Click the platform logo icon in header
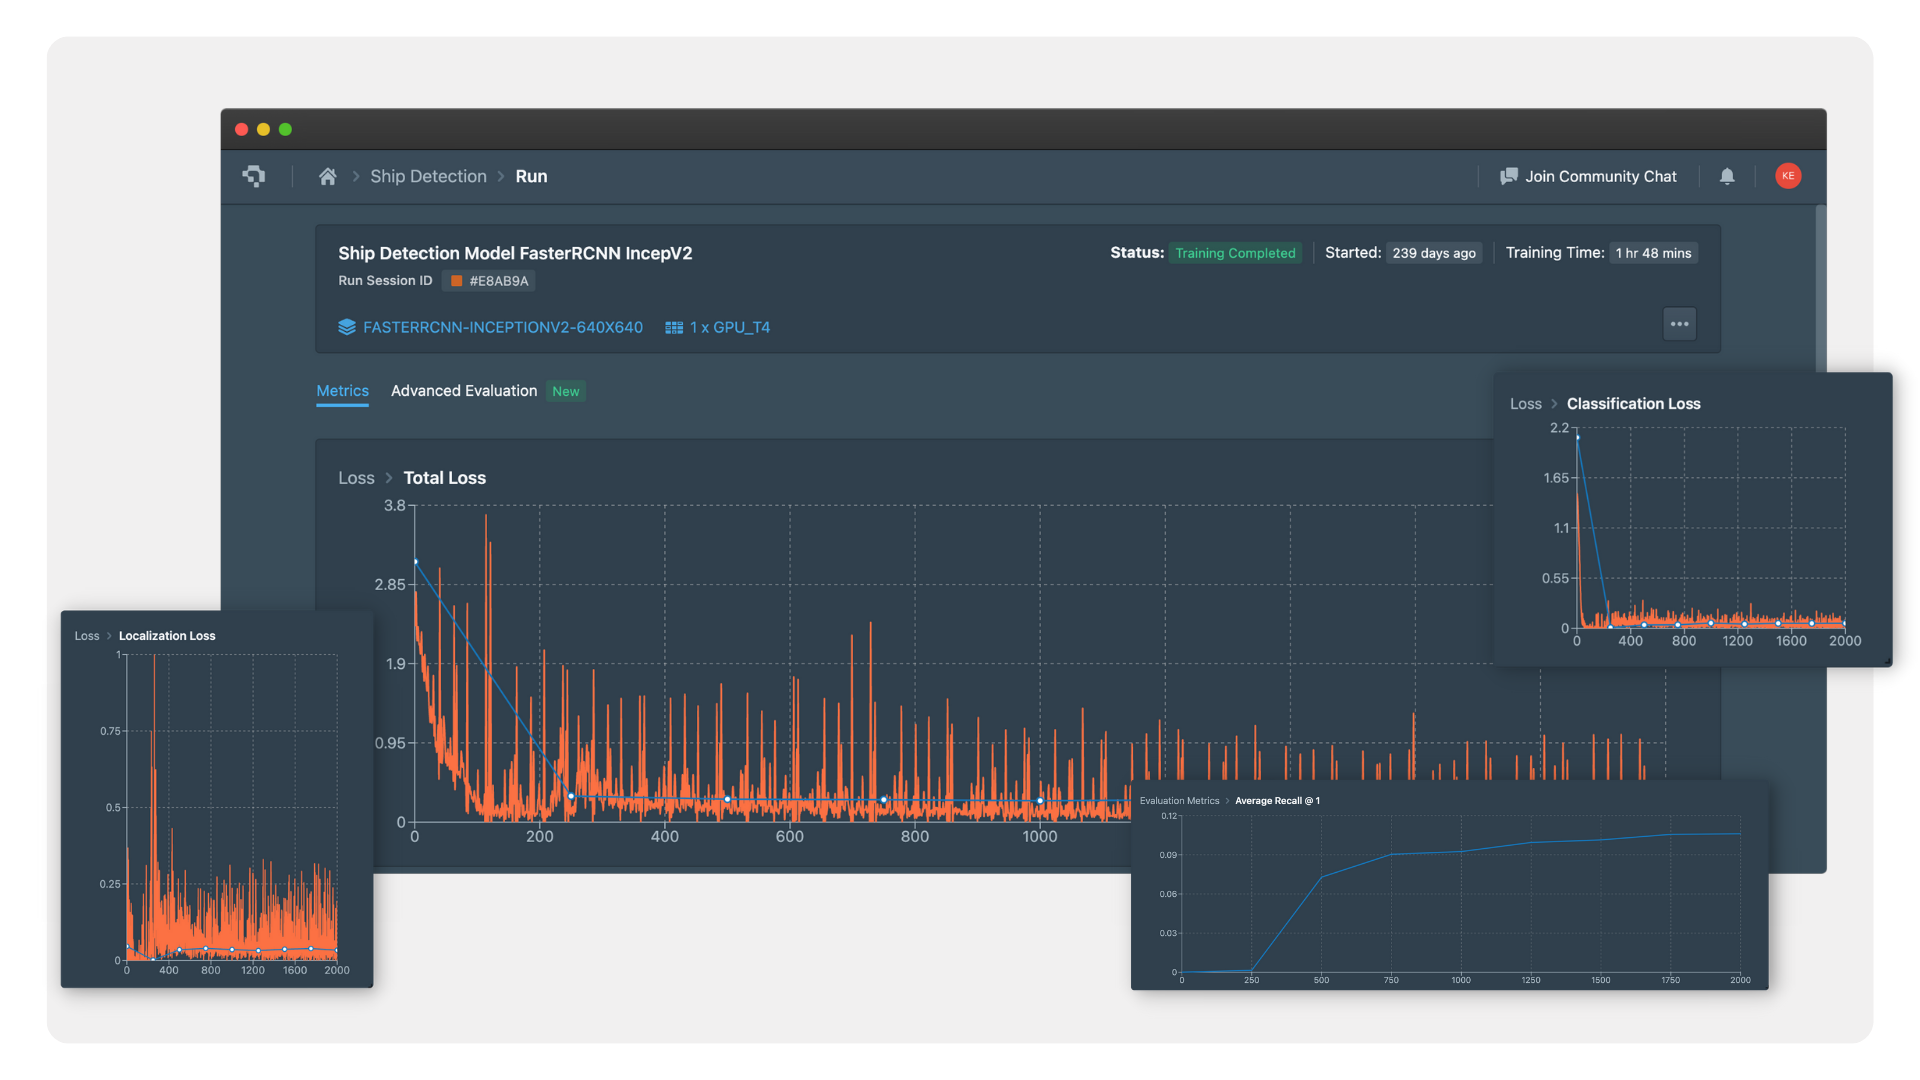This screenshot has height=1080, width=1920. pos(254,176)
